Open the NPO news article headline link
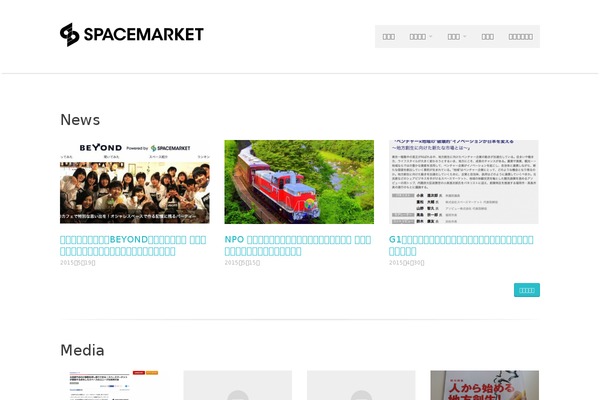 [x=298, y=245]
